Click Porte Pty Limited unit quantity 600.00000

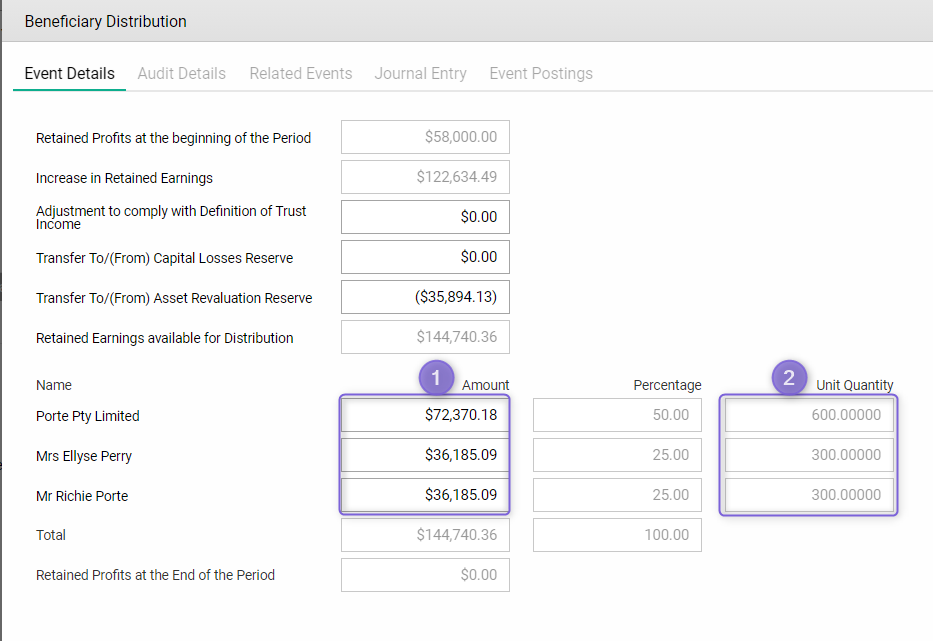(x=809, y=415)
